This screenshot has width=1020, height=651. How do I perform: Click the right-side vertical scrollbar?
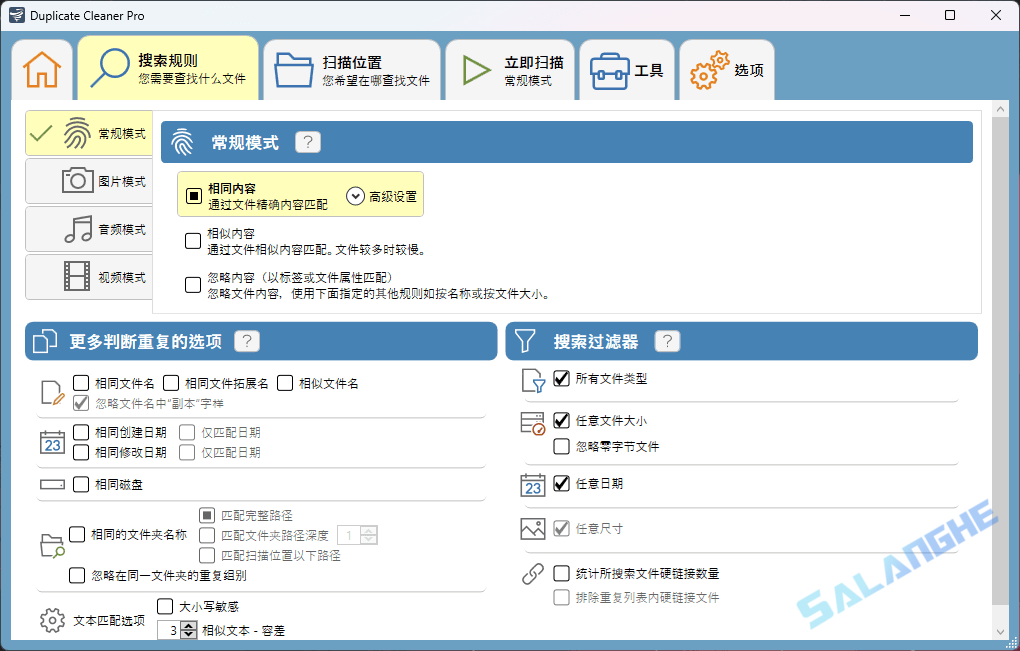[x=1004, y=350]
